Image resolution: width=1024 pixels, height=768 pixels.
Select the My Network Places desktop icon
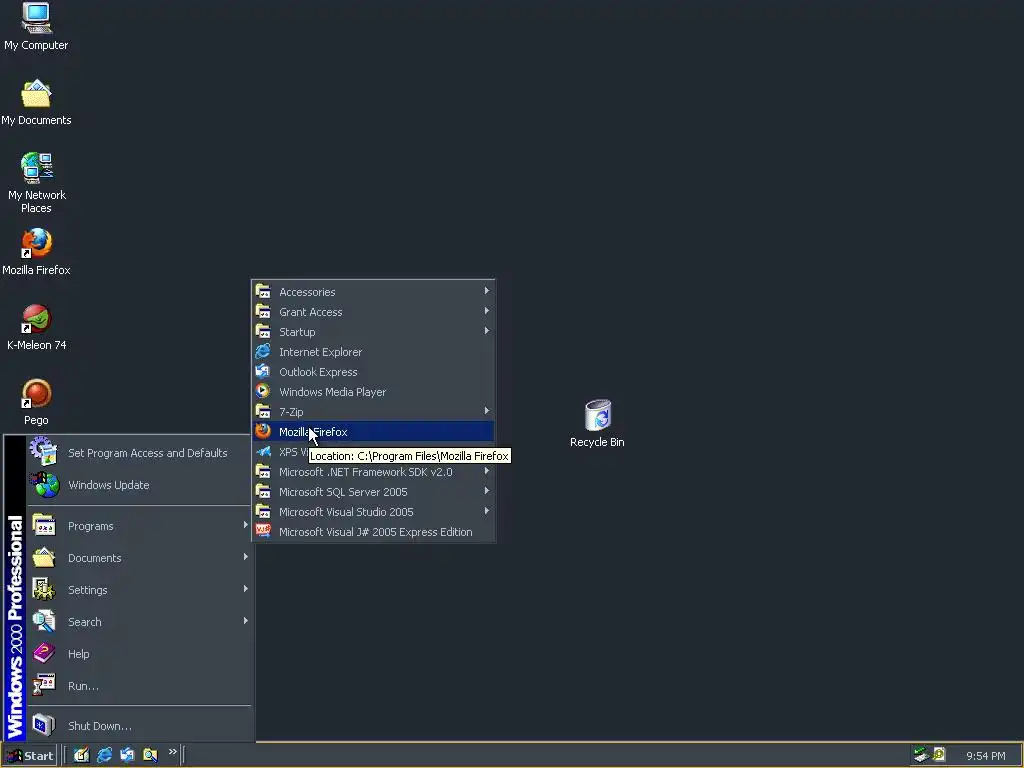coord(36,184)
